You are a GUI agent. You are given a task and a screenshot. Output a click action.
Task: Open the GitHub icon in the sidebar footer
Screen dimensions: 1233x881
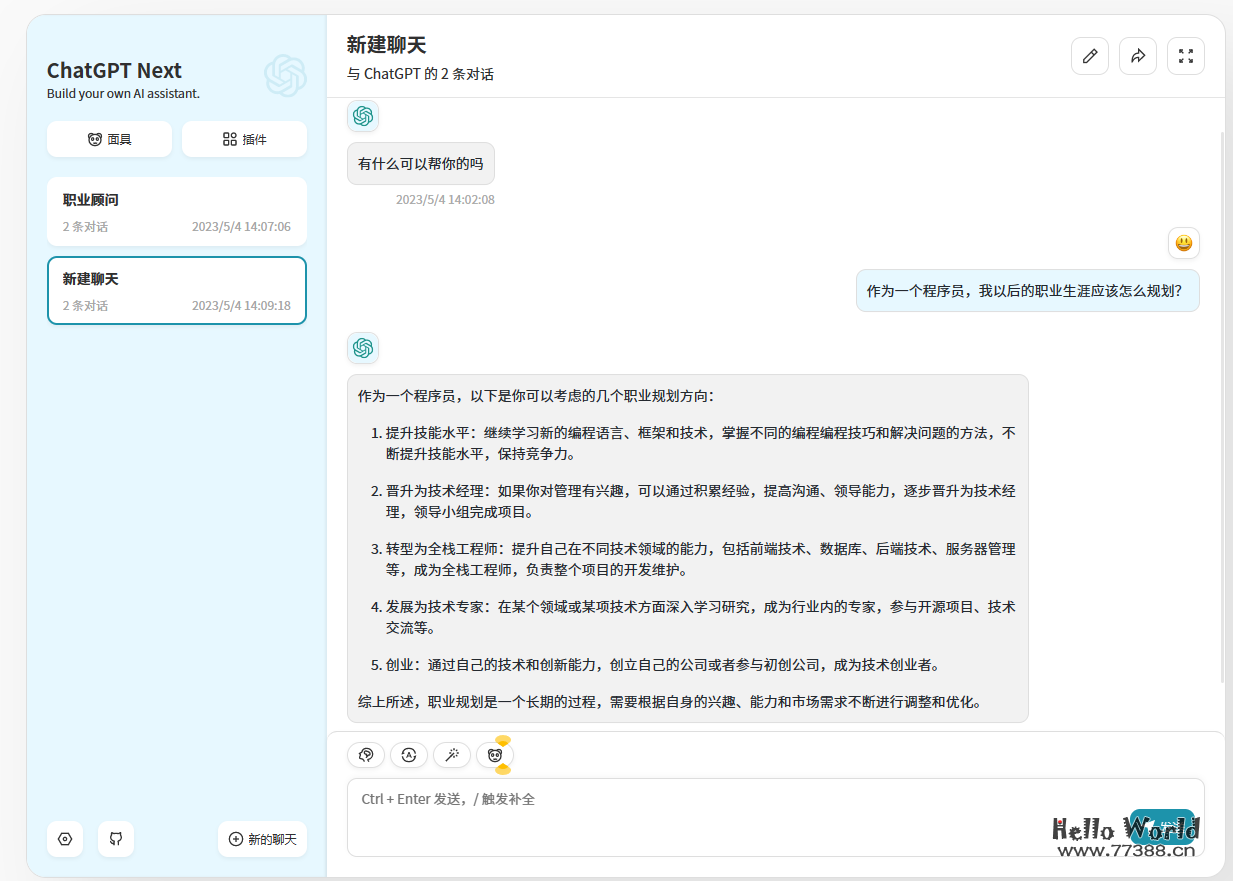click(x=116, y=839)
